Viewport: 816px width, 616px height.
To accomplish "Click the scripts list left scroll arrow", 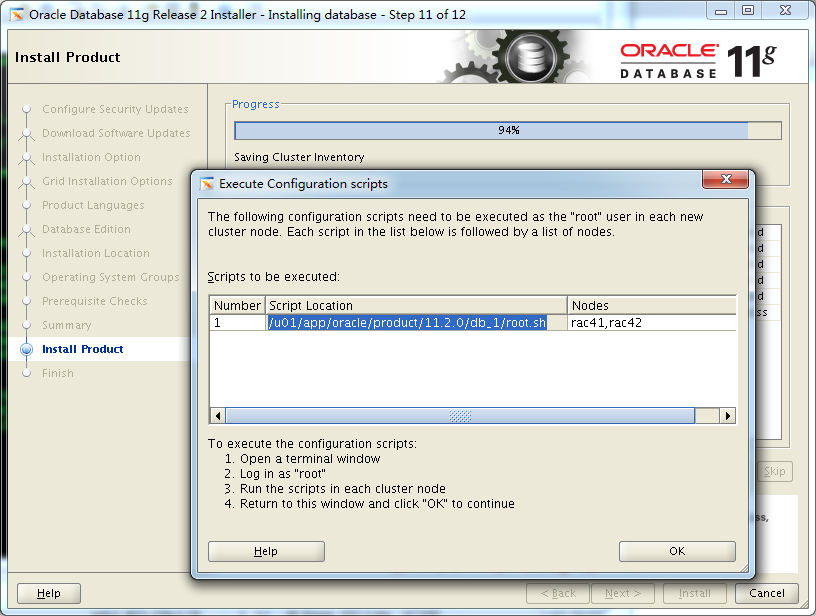I will (218, 416).
